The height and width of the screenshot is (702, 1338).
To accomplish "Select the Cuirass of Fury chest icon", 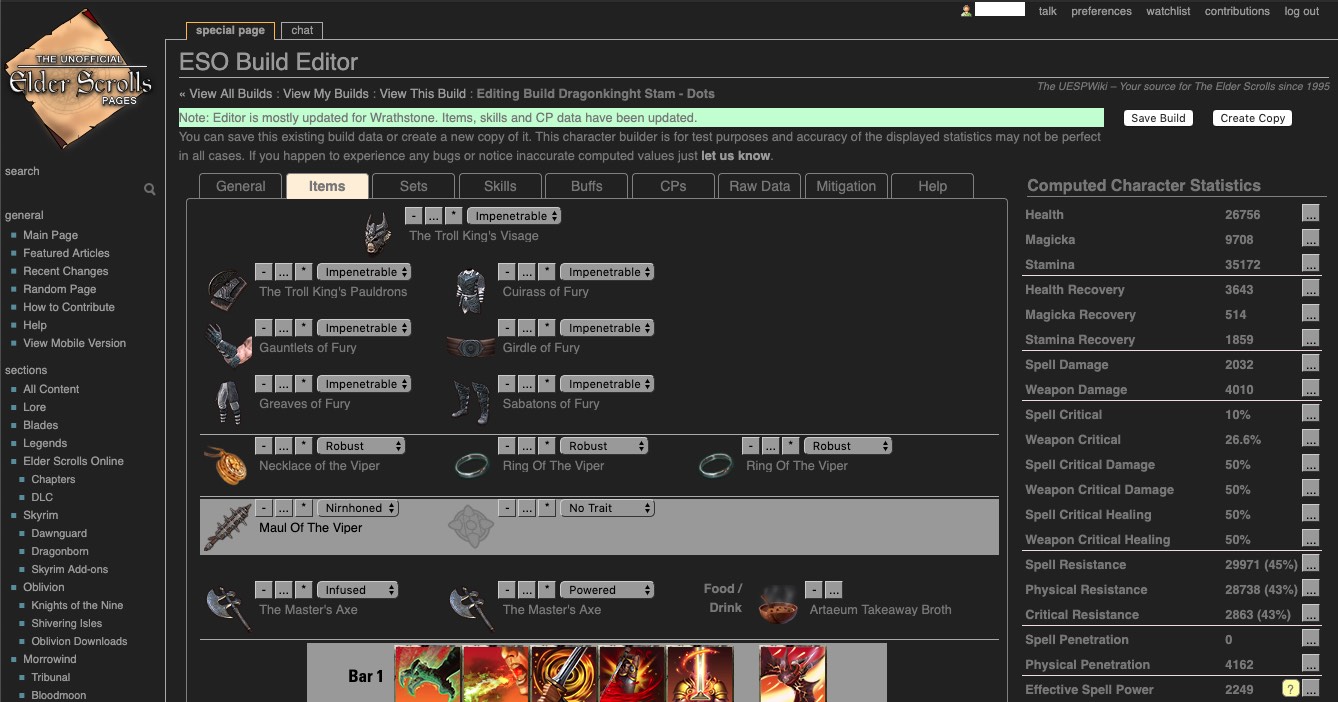I will coord(470,290).
